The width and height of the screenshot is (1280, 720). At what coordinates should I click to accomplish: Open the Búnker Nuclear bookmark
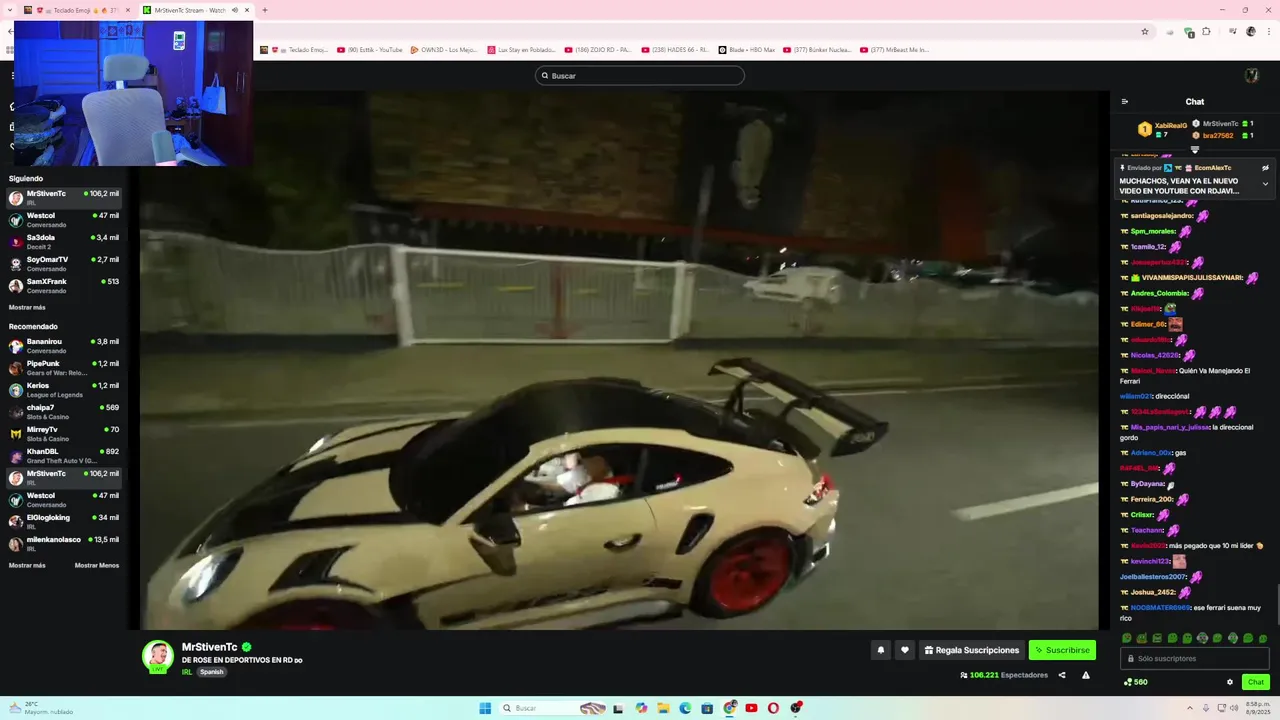pos(818,49)
